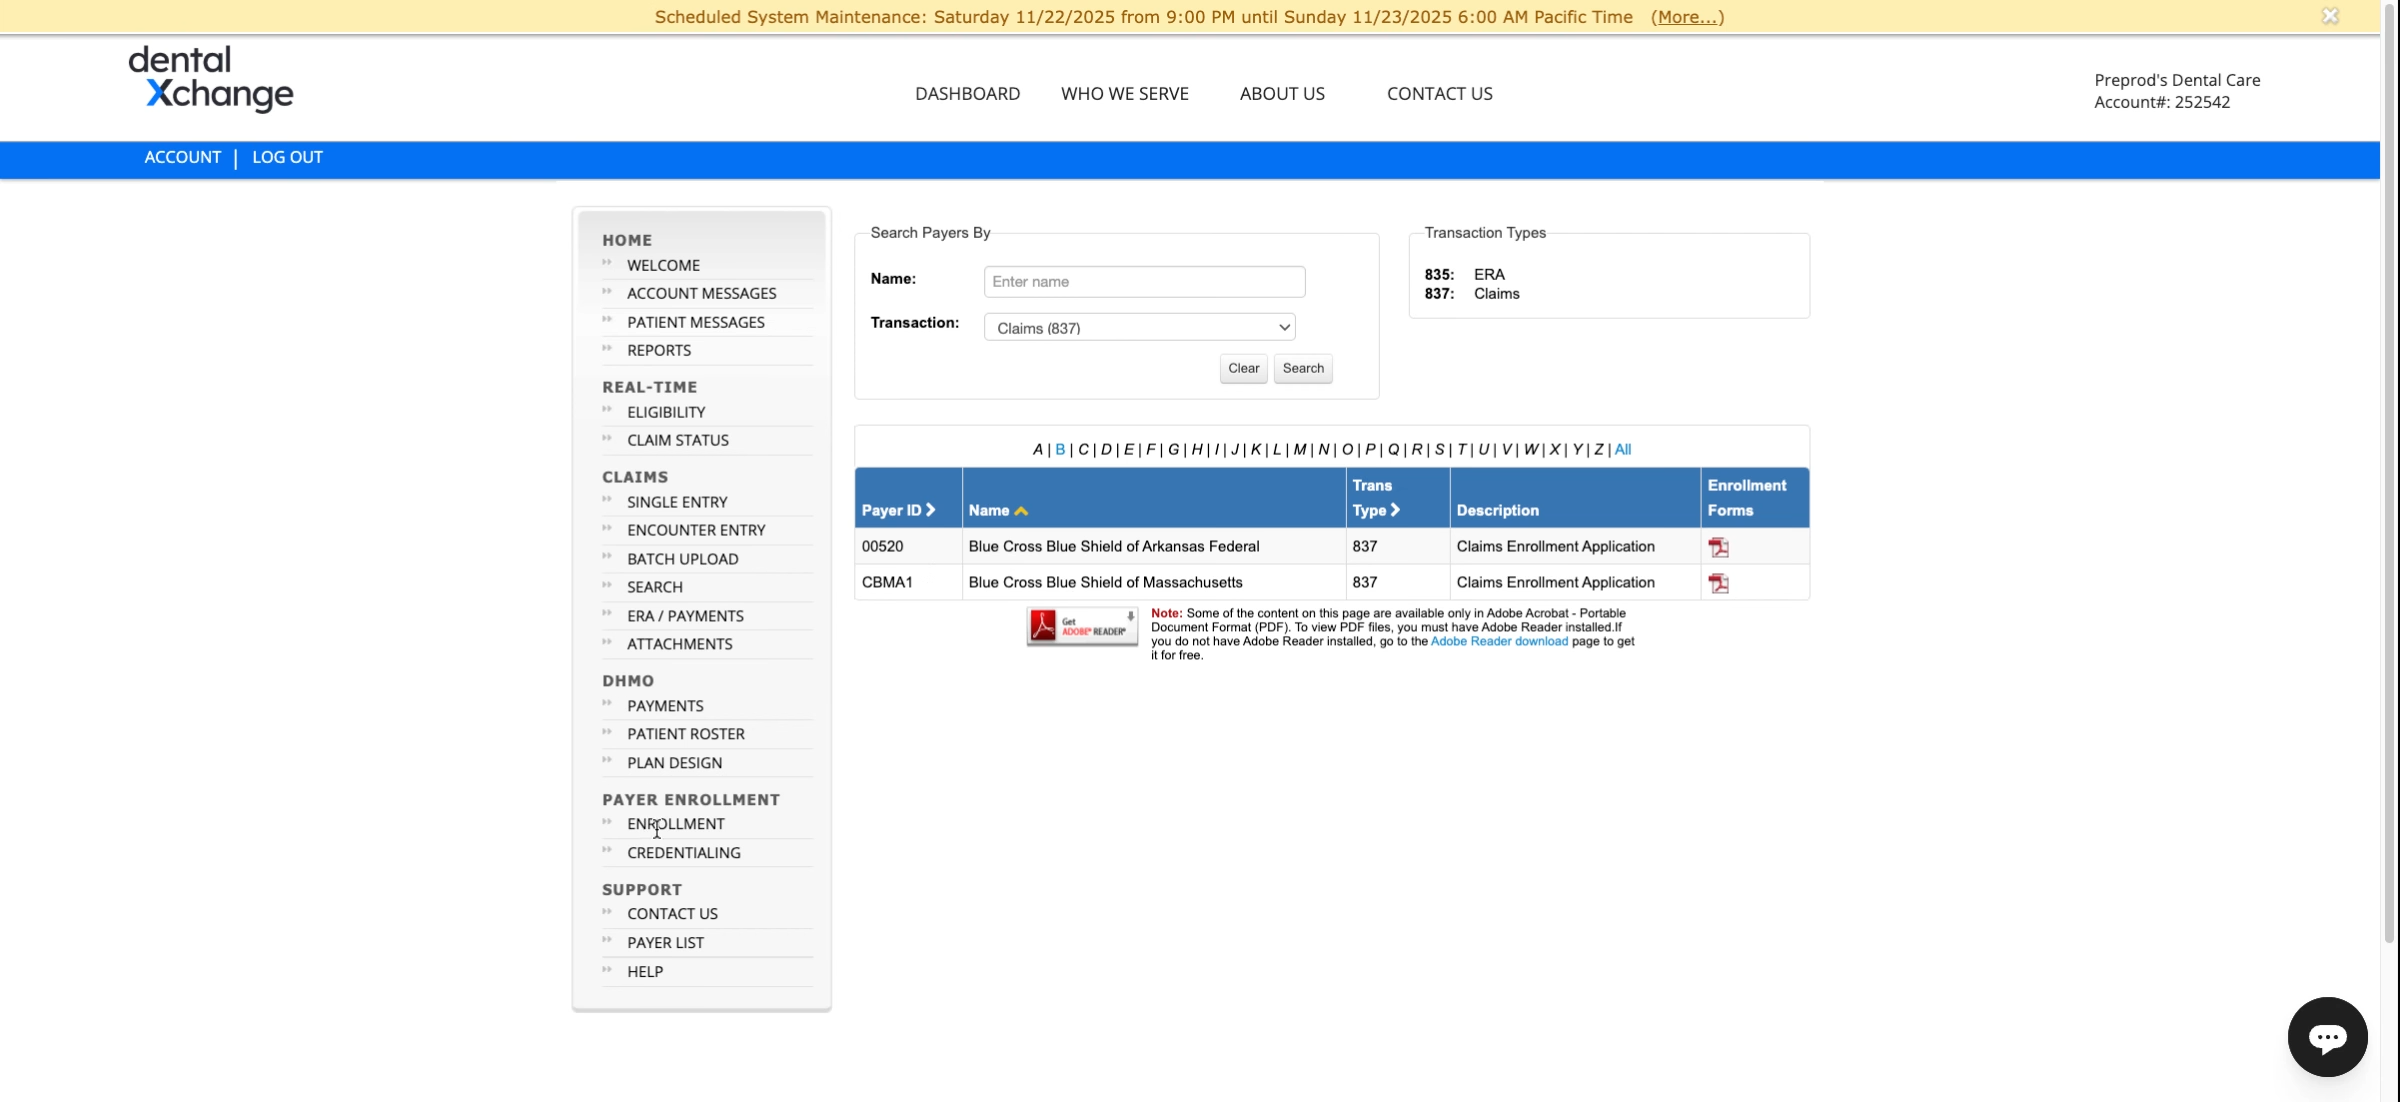Screen dimensions: 2400x1102
Task: Open PDF enrollment form for Arkansas Federal
Action: coord(1718,547)
